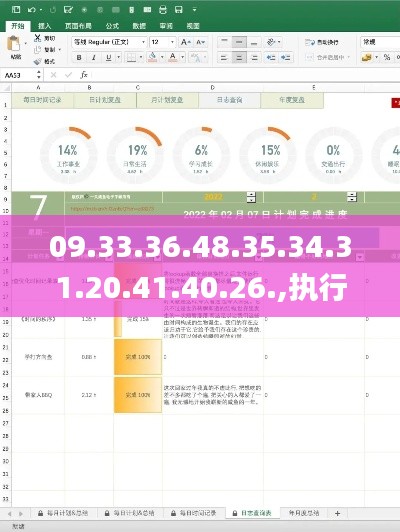The width and height of the screenshot is (400, 532).
Task: Click the 带家人BBQ task cell
Action: click(x=38, y=395)
